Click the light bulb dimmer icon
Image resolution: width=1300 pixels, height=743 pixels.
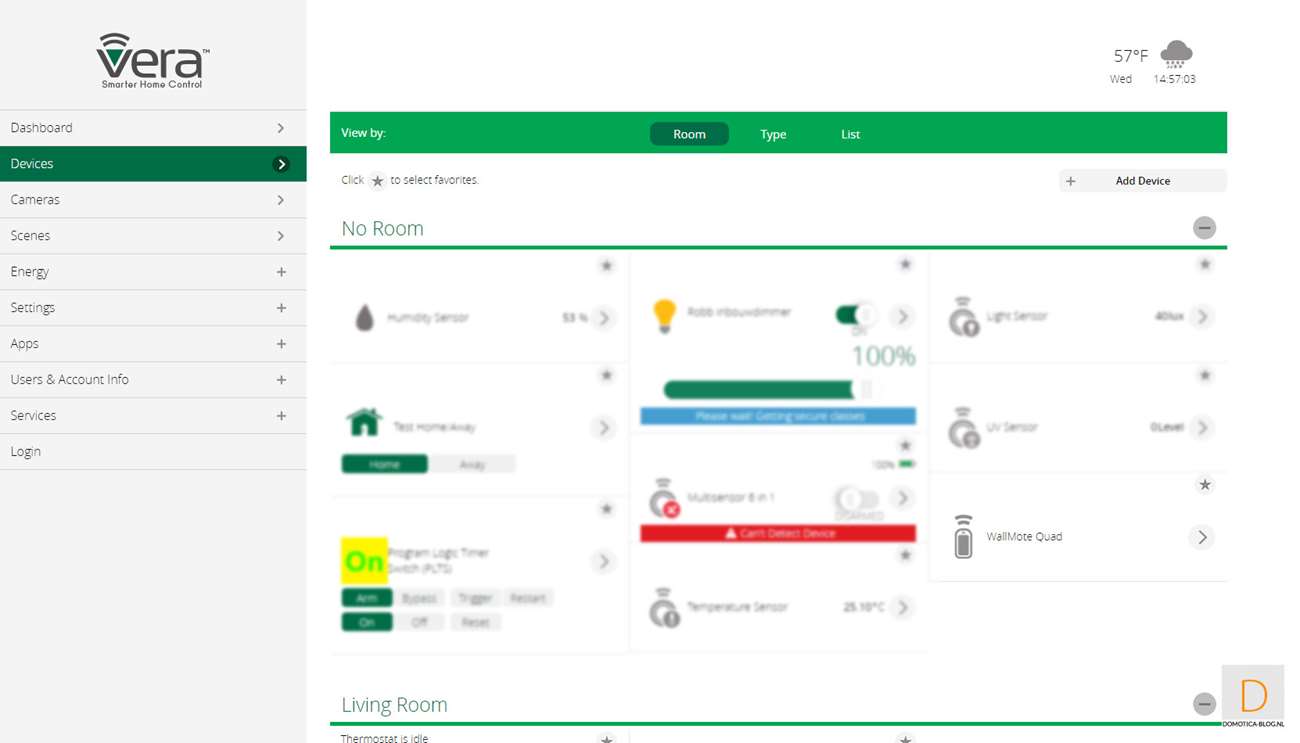point(664,315)
